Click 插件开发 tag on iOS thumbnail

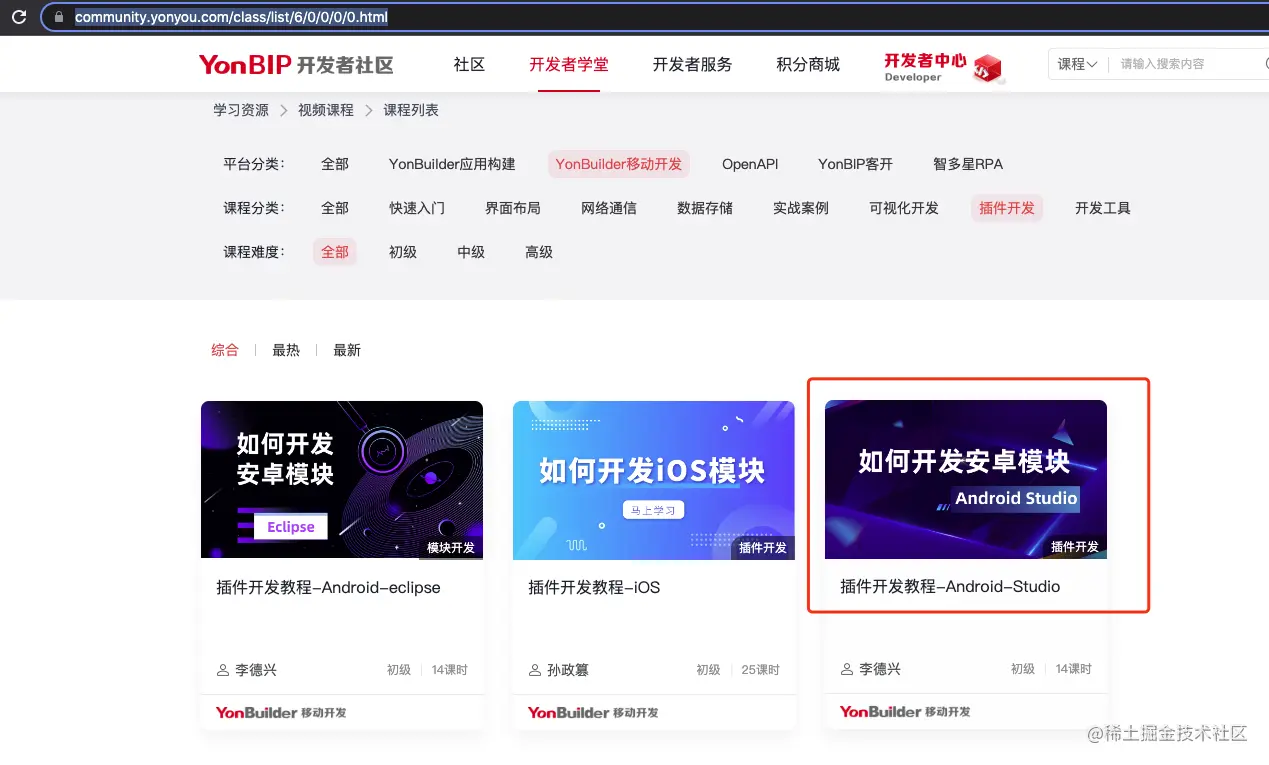[x=763, y=548]
